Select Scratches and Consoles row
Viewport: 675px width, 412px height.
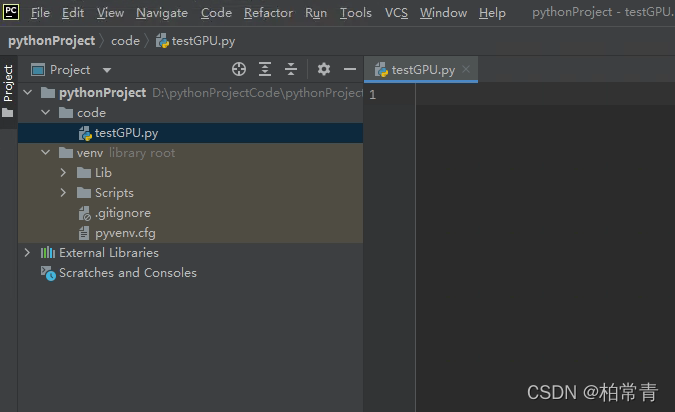point(190,273)
